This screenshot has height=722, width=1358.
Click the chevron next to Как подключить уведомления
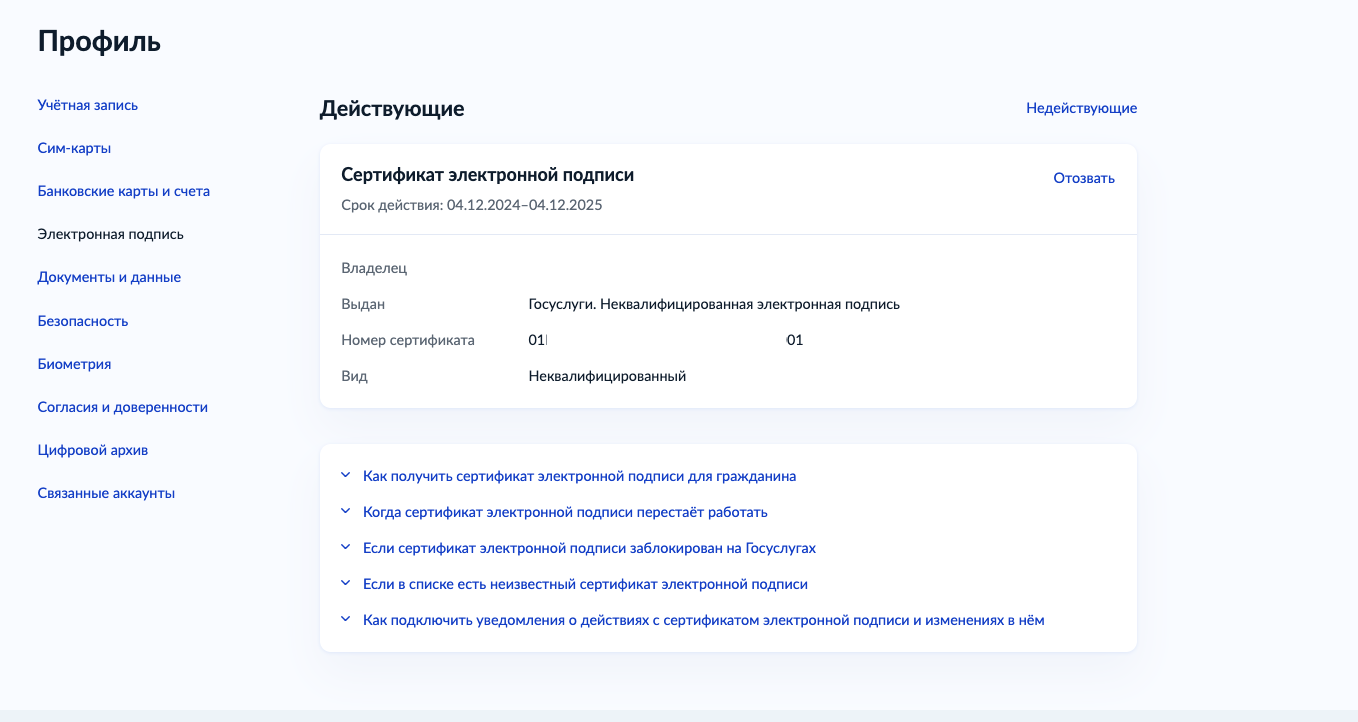(x=346, y=620)
